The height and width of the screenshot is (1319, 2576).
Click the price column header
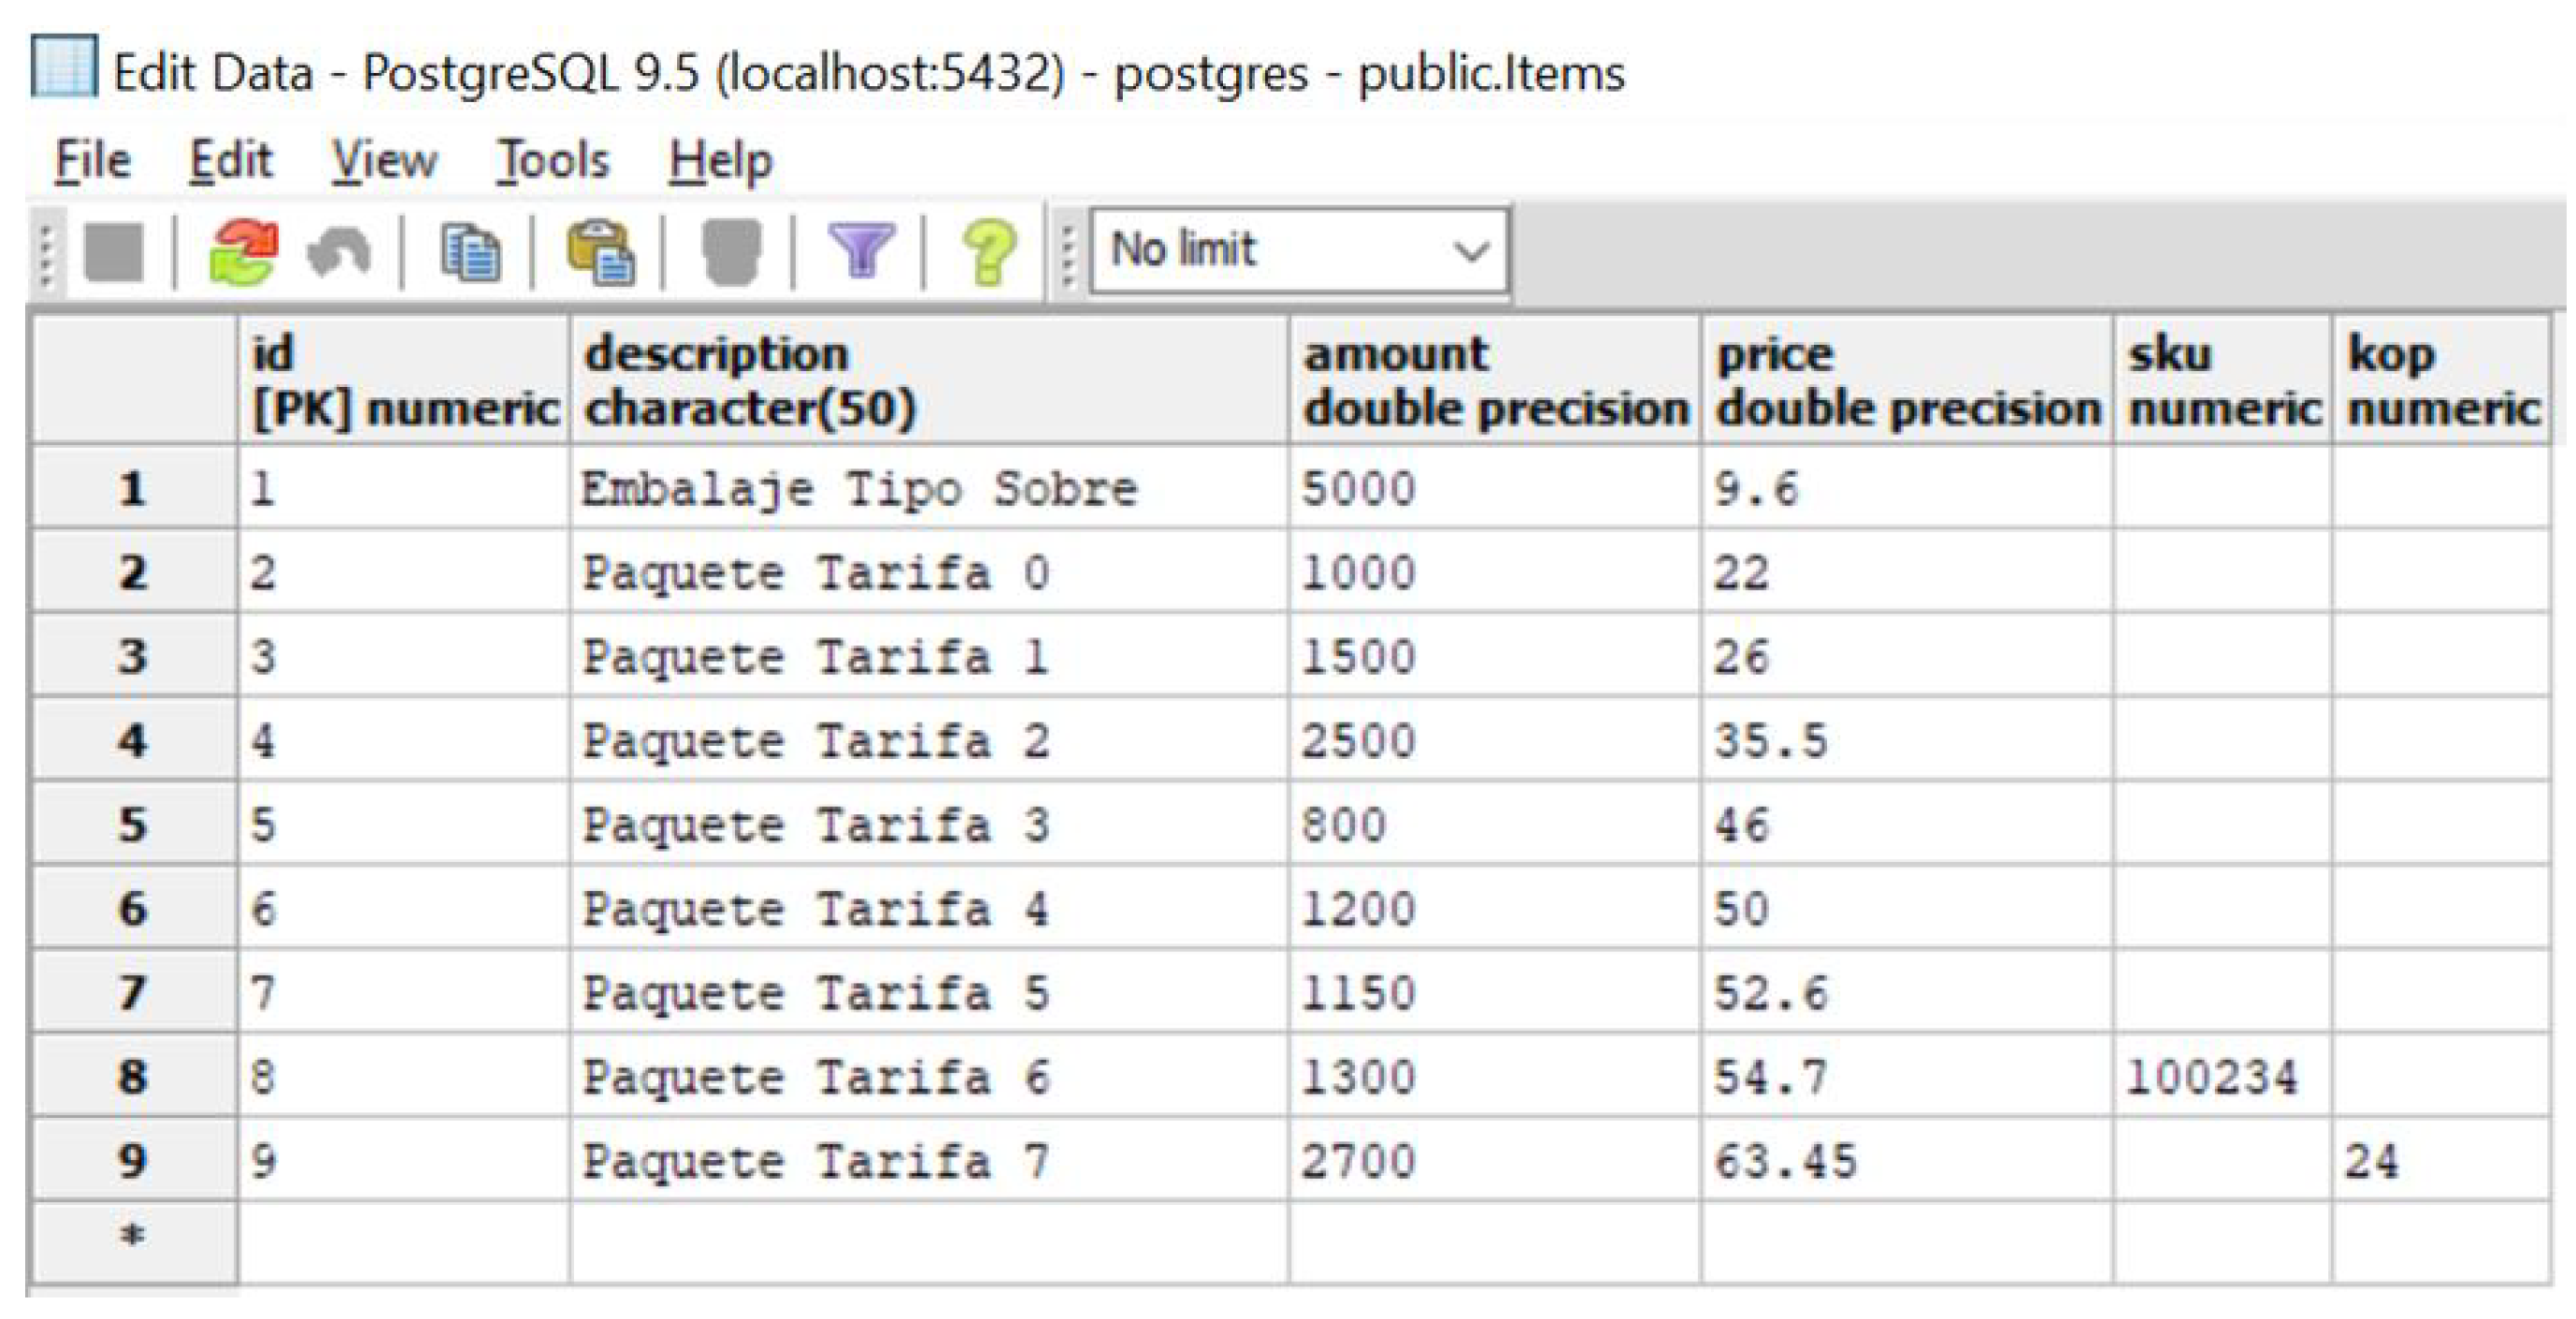[x=1906, y=380]
